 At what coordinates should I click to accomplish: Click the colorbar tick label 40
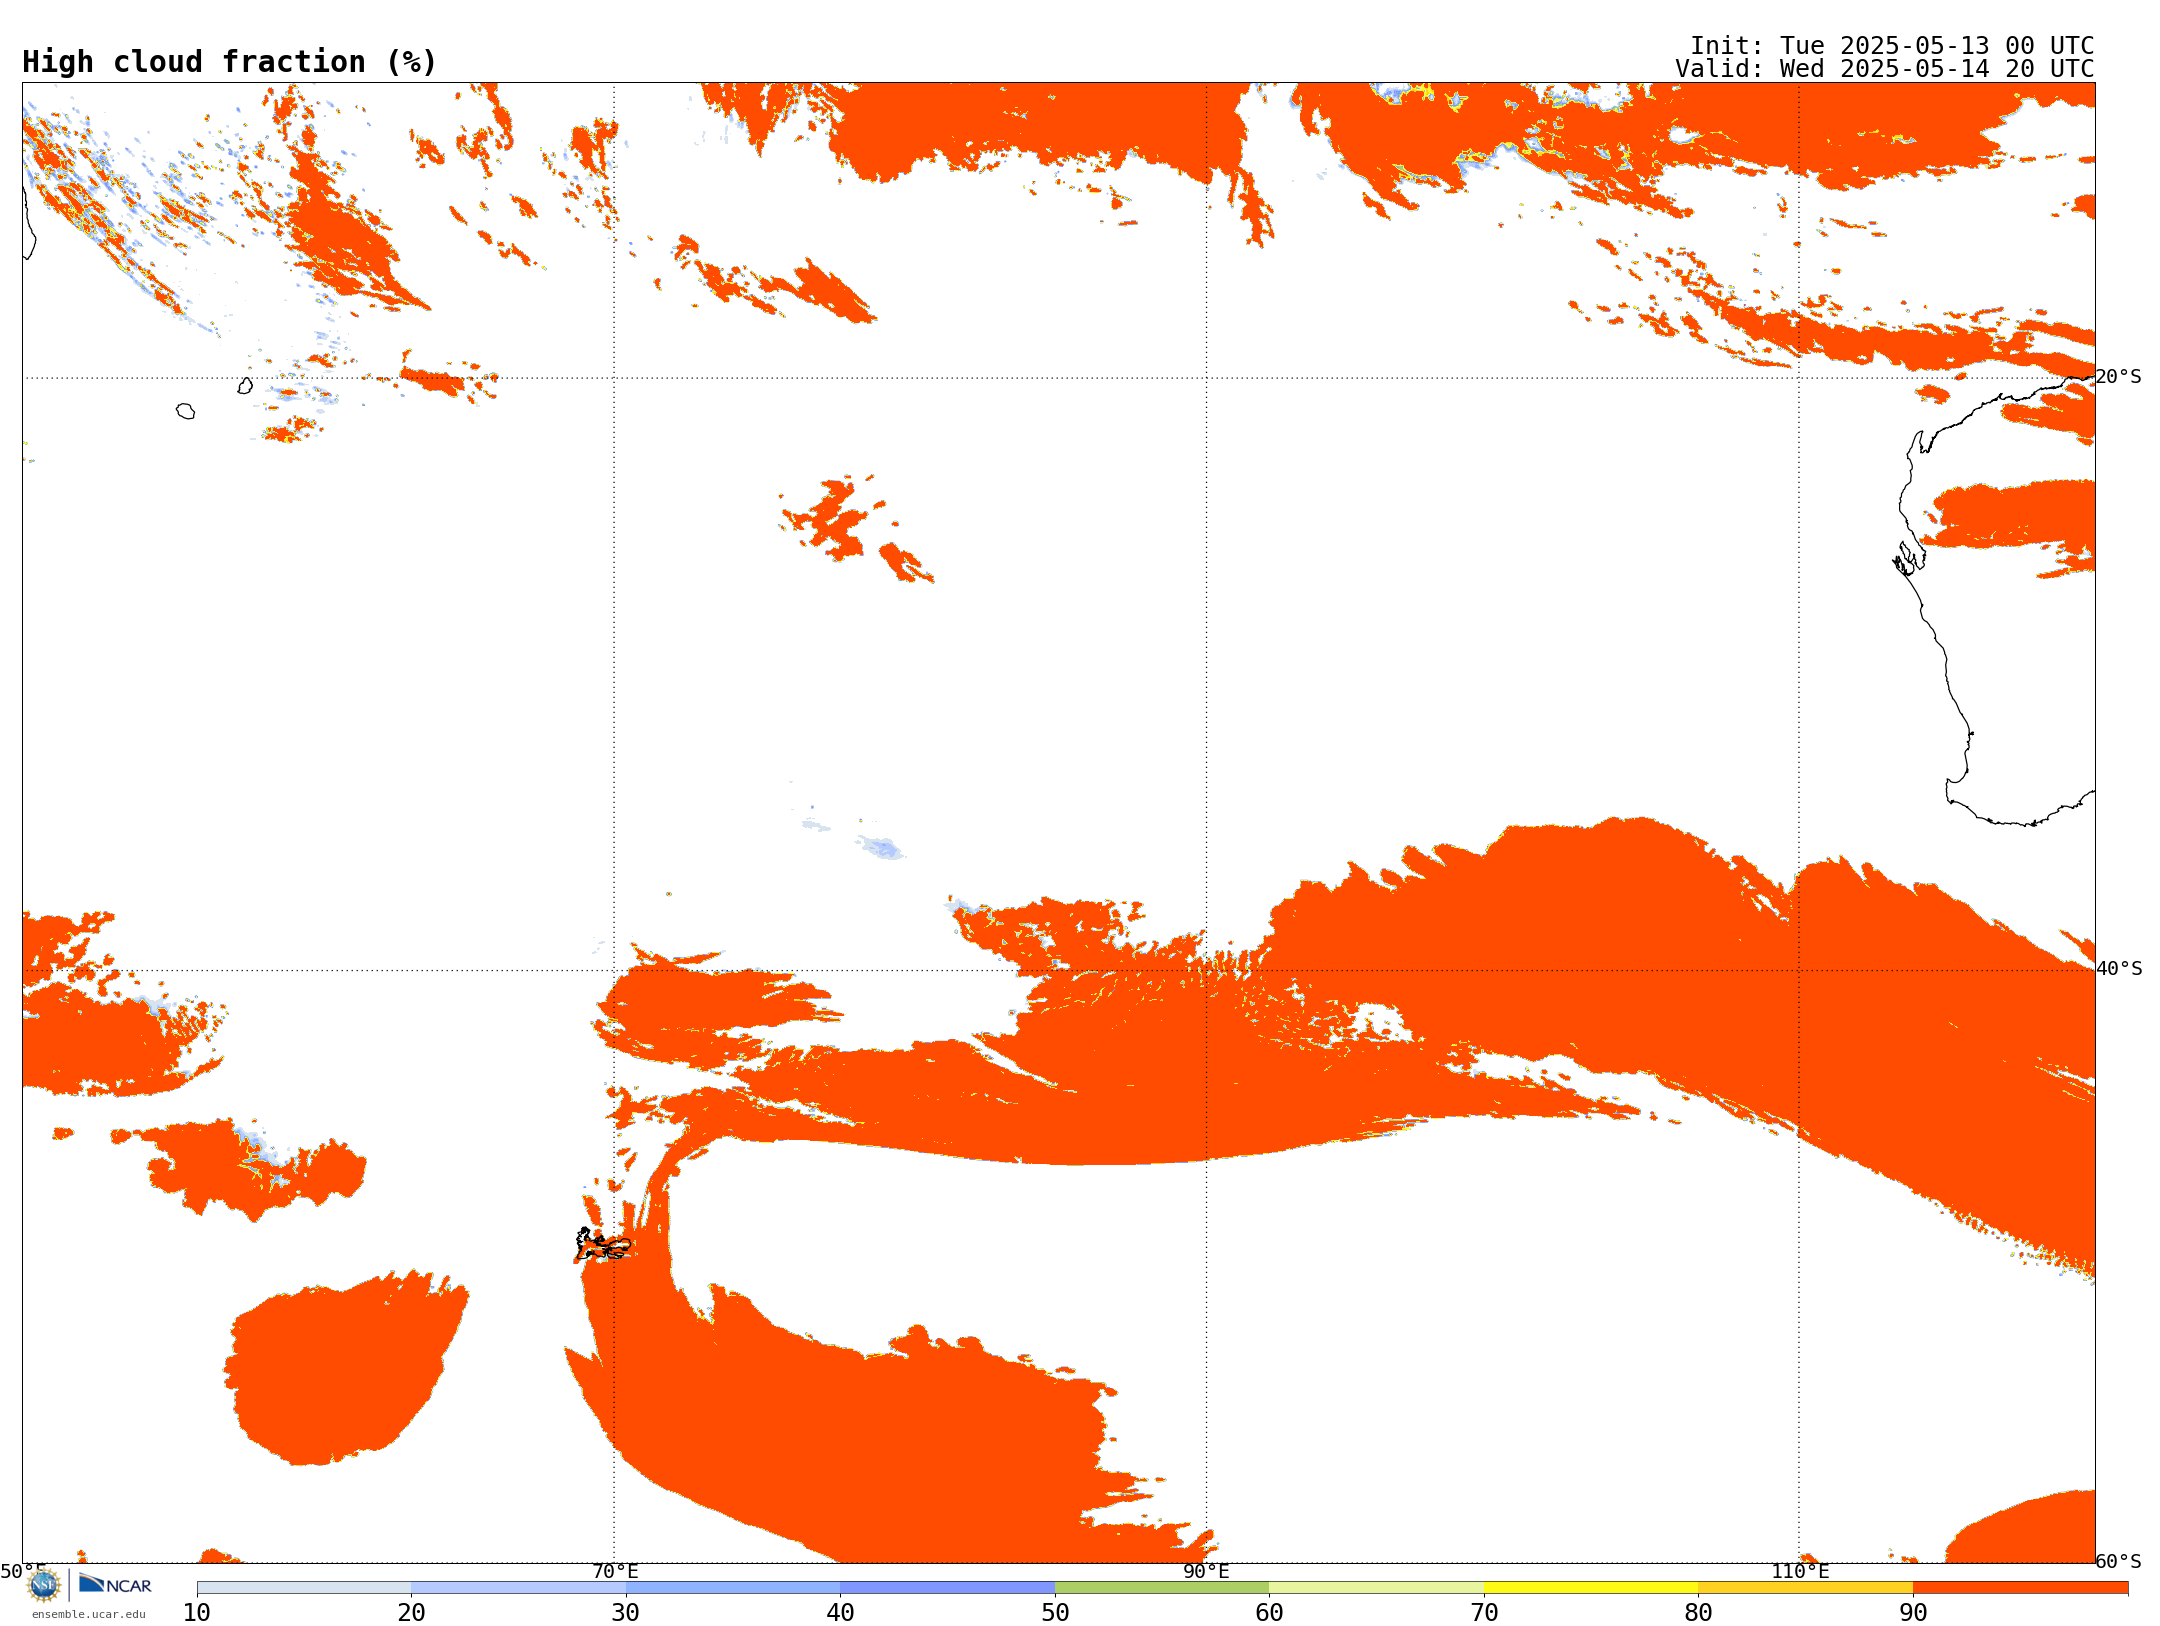tap(840, 1613)
